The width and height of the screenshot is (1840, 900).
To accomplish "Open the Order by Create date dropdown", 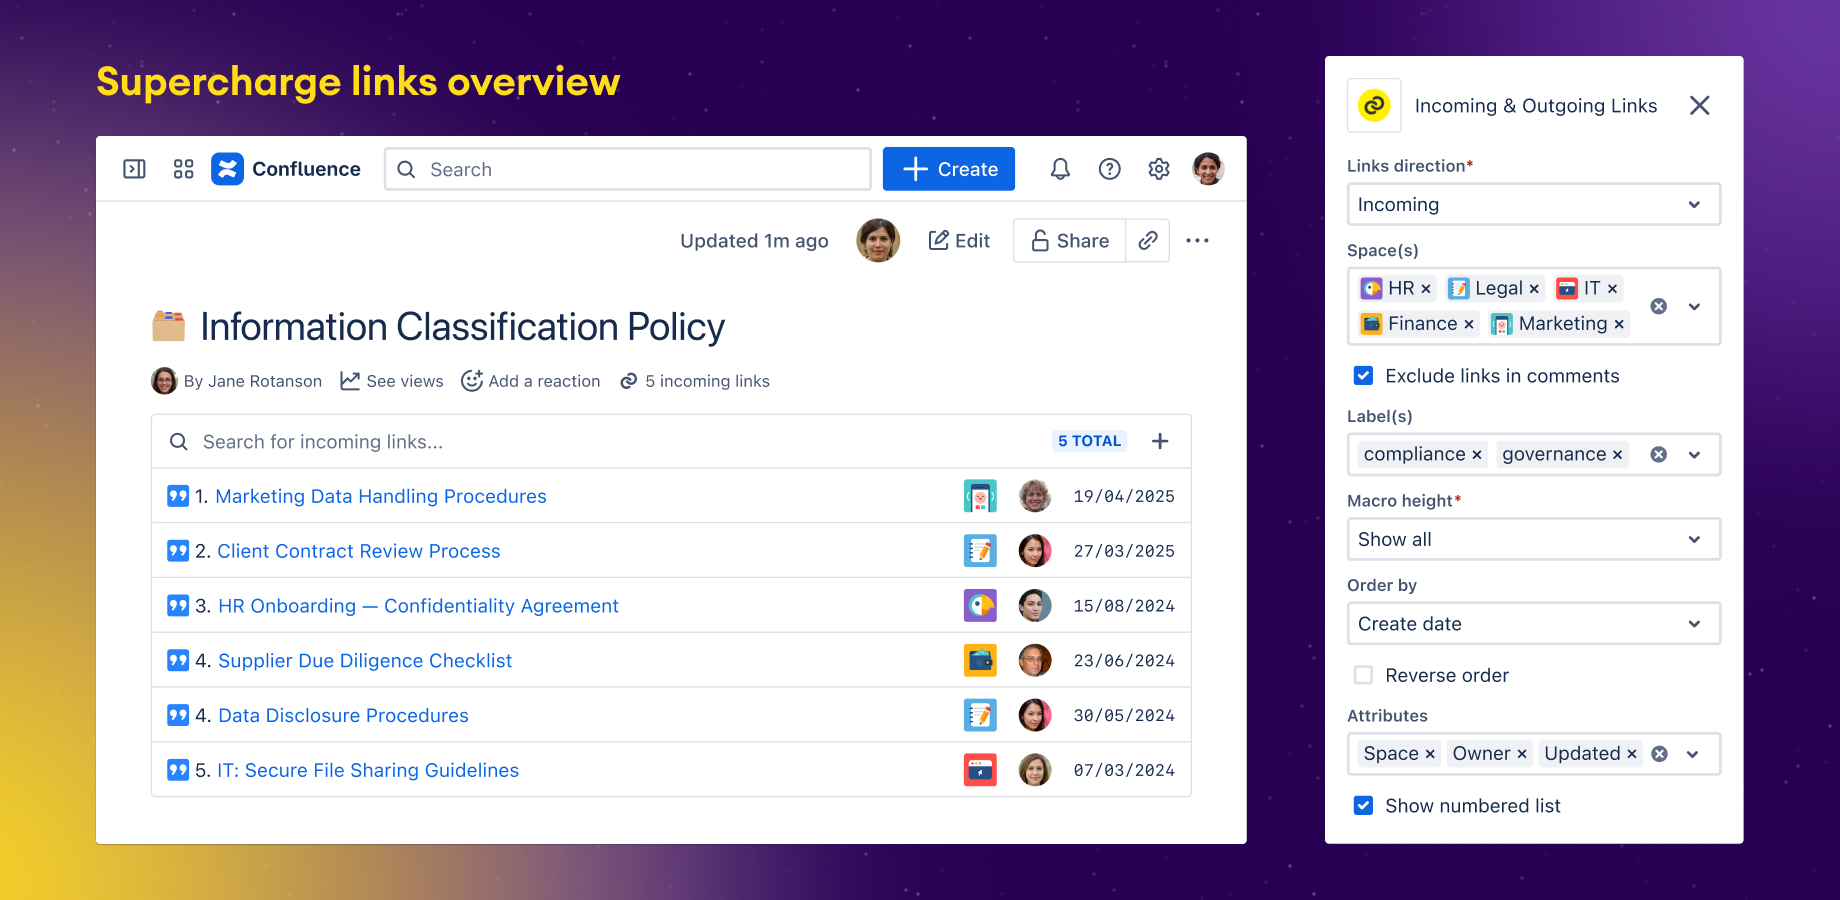I will coord(1532,624).
